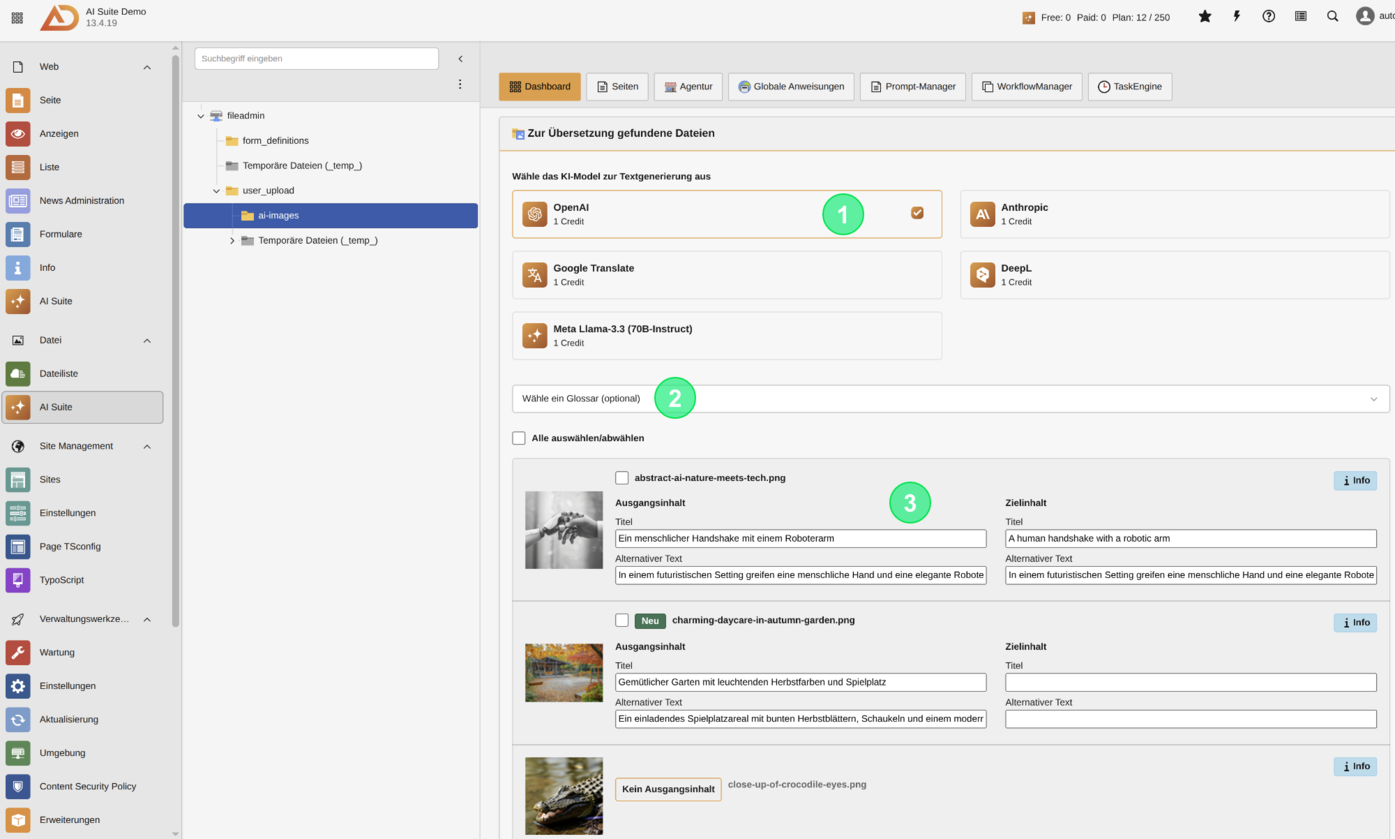The height and width of the screenshot is (839, 1395).
Task: Open the bookmarks star icon
Action: (1205, 17)
